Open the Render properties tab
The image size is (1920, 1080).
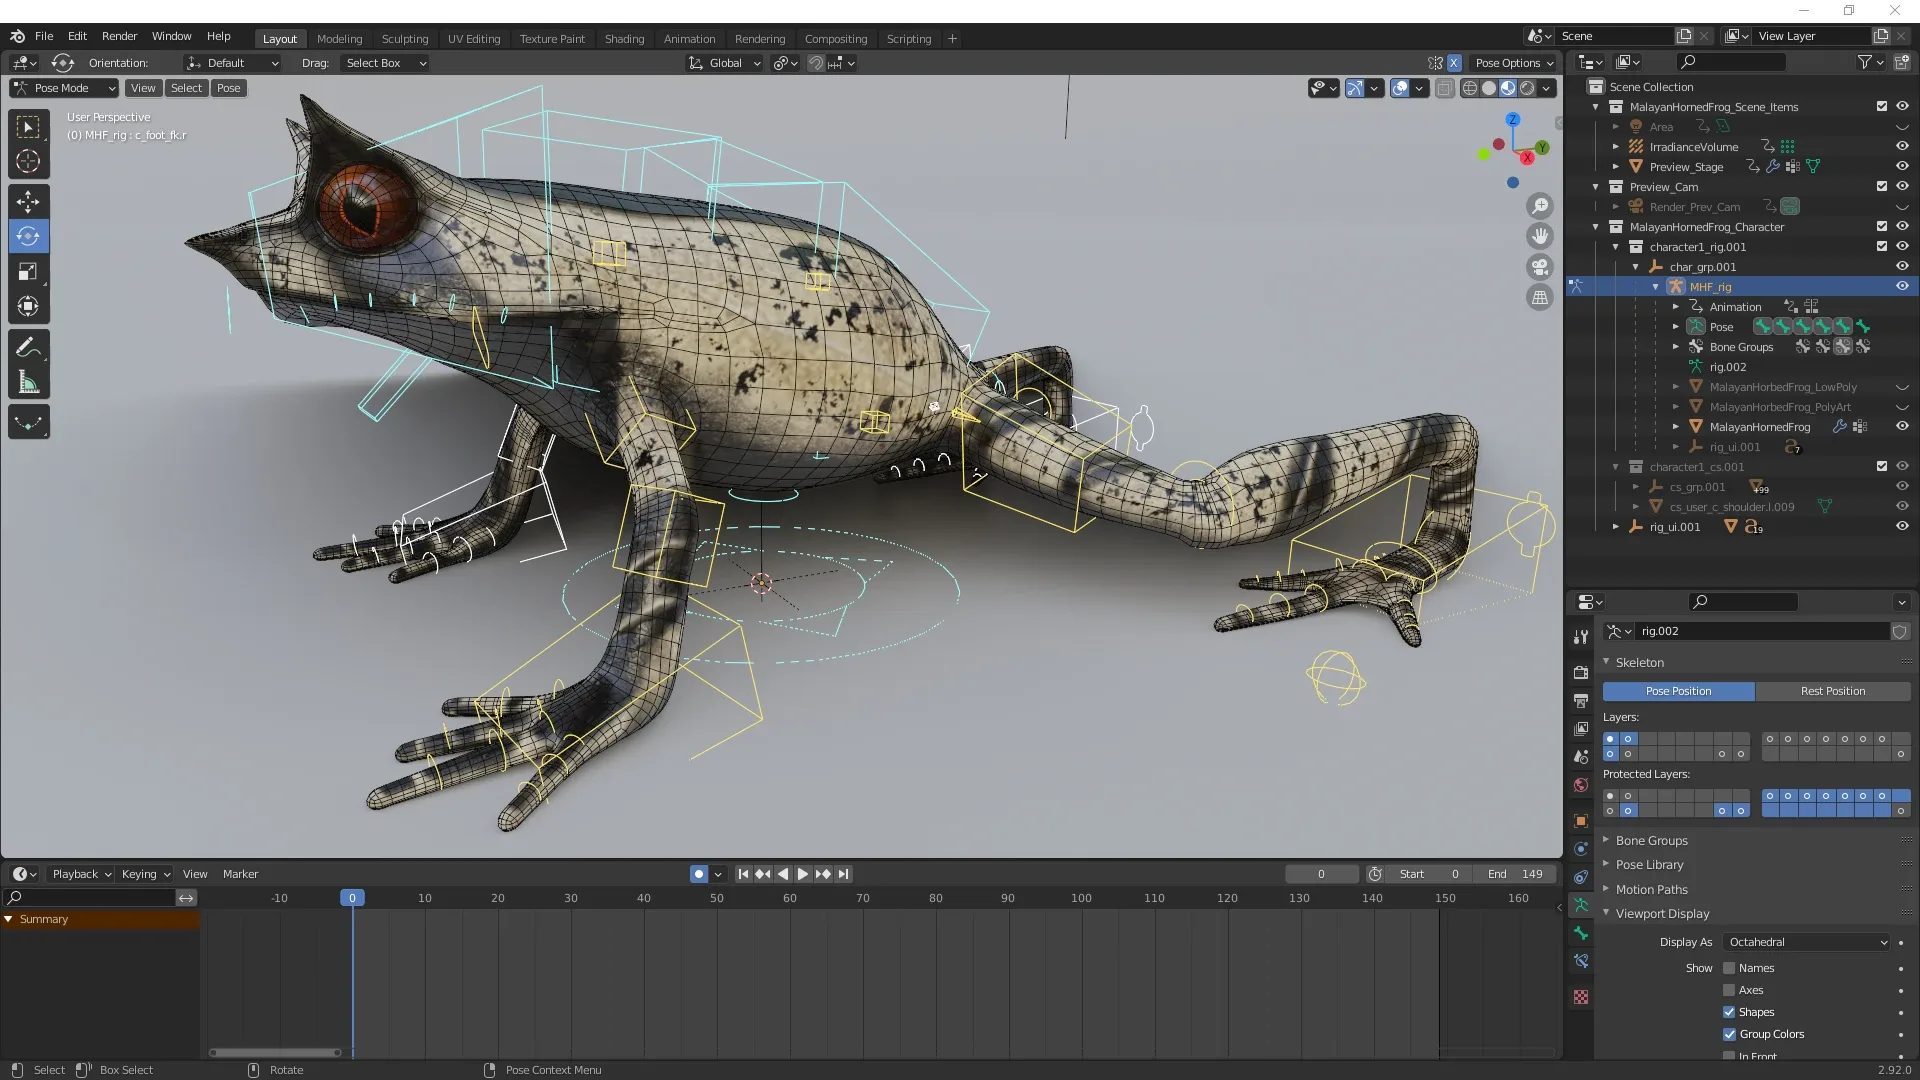pyautogui.click(x=1581, y=672)
